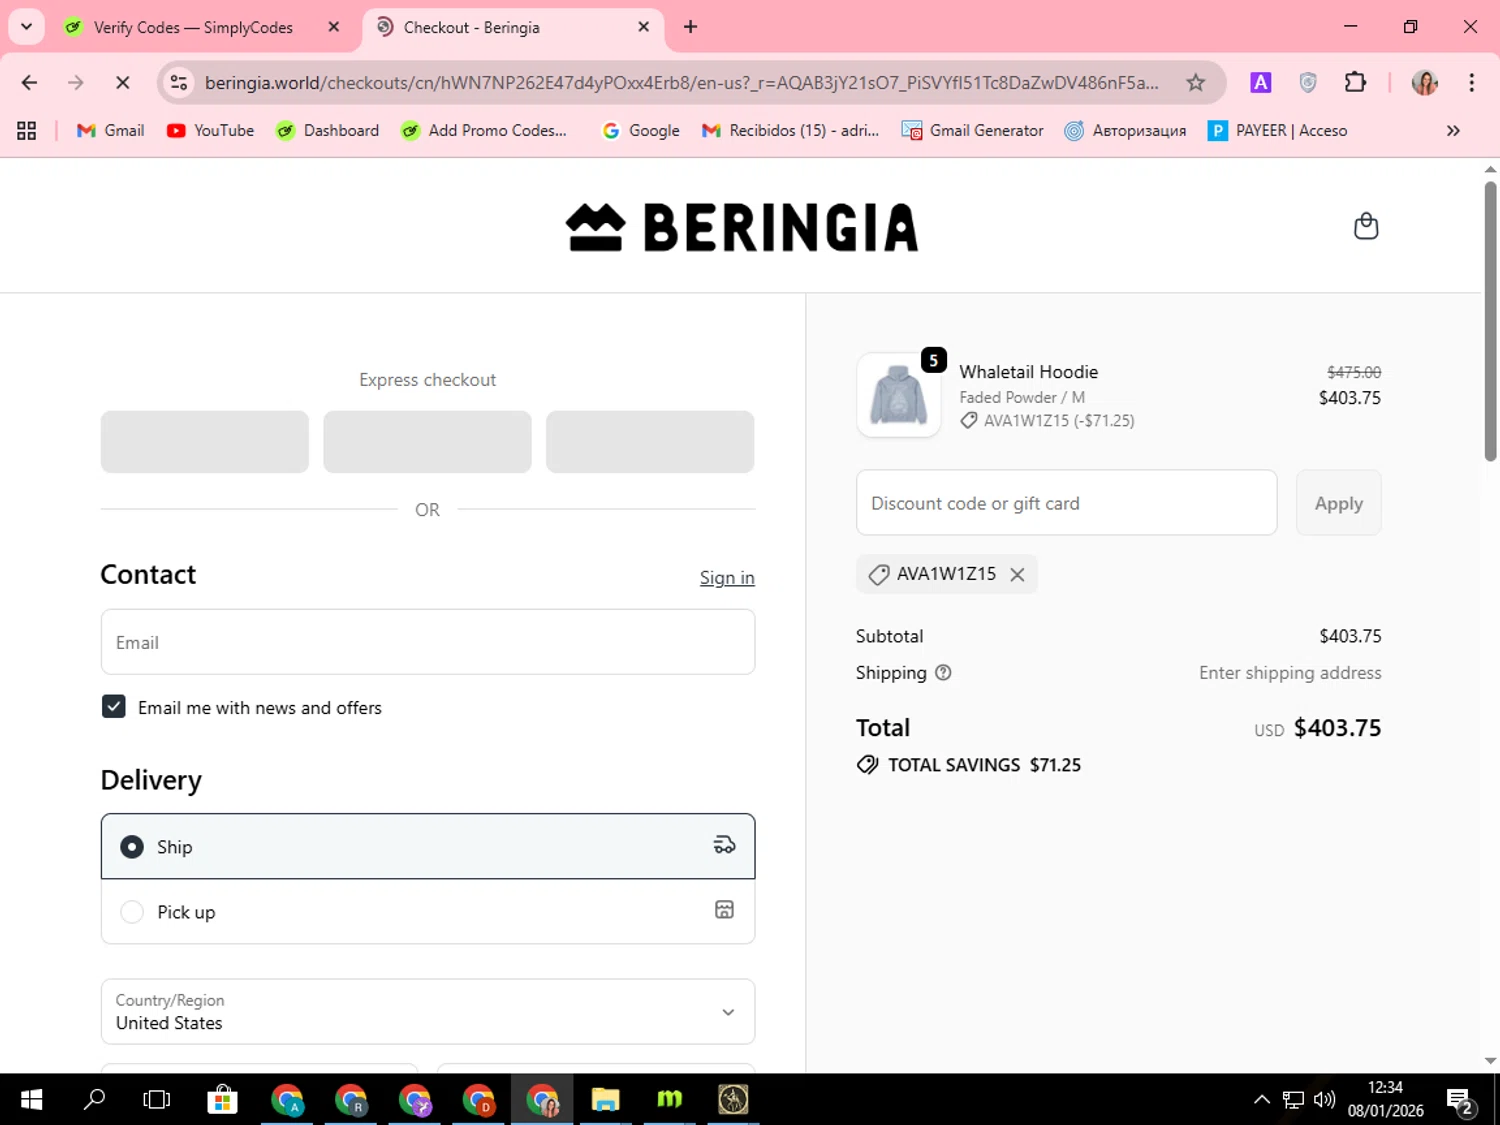This screenshot has width=1500, height=1125.
Task: Open the Google bookmark
Action: tap(641, 130)
